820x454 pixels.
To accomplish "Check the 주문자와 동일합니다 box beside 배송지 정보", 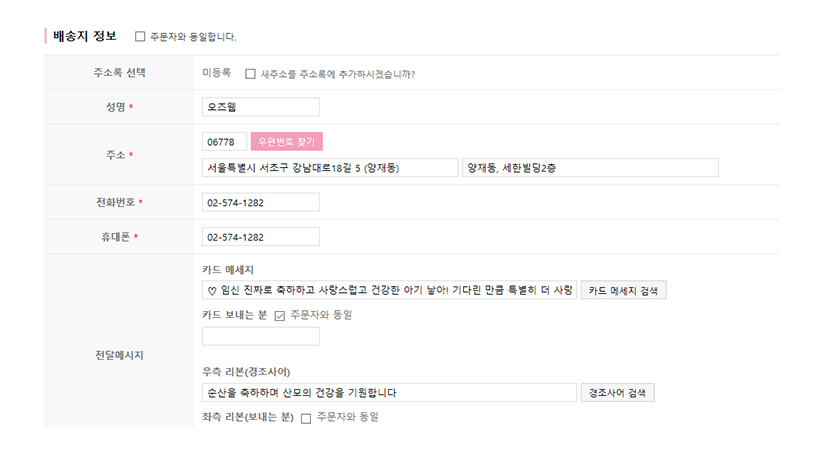I will (140, 37).
